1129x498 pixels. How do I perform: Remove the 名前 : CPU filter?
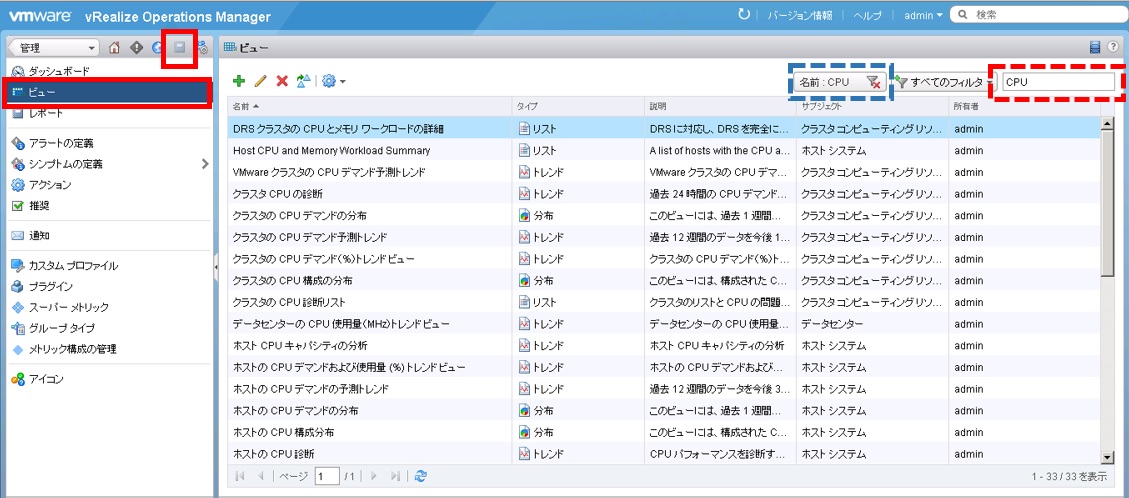[873, 82]
